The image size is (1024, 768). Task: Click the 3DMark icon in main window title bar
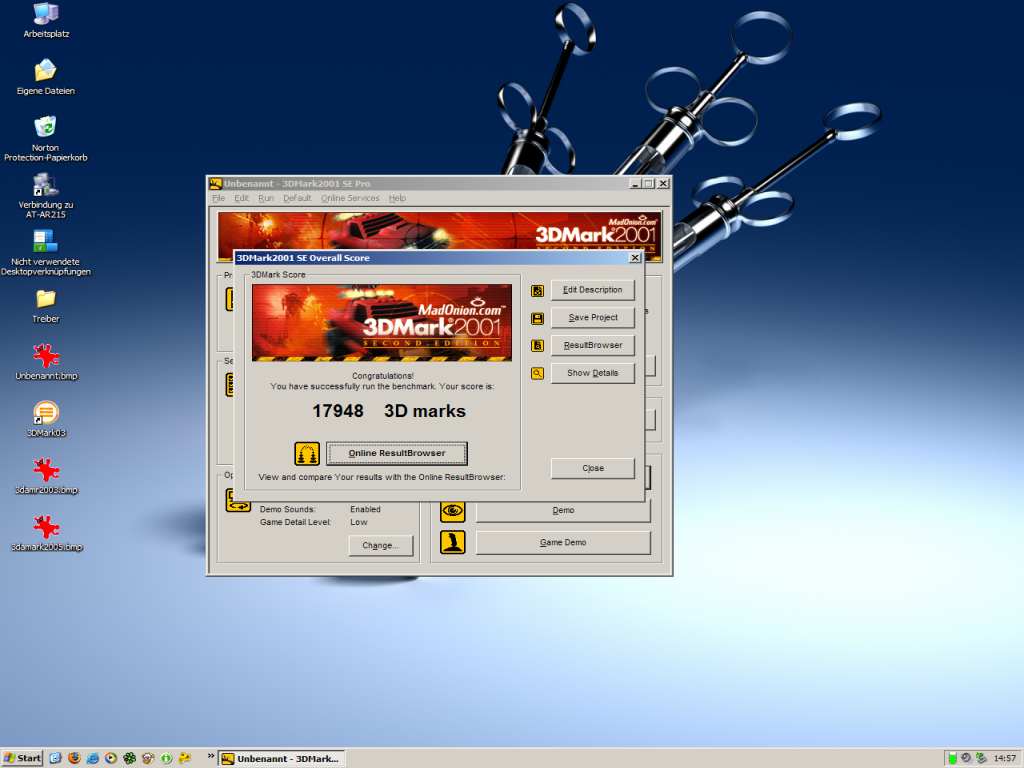(x=216, y=184)
